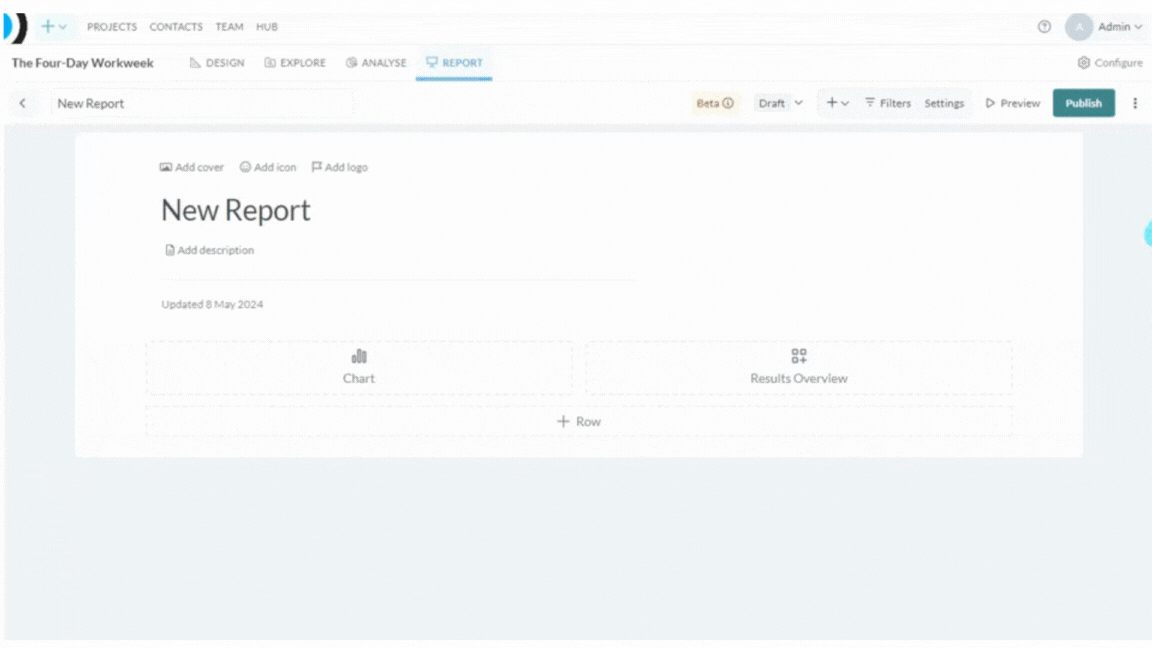The width and height of the screenshot is (1152, 648).
Task: Navigate to the HUB
Action: tap(267, 26)
